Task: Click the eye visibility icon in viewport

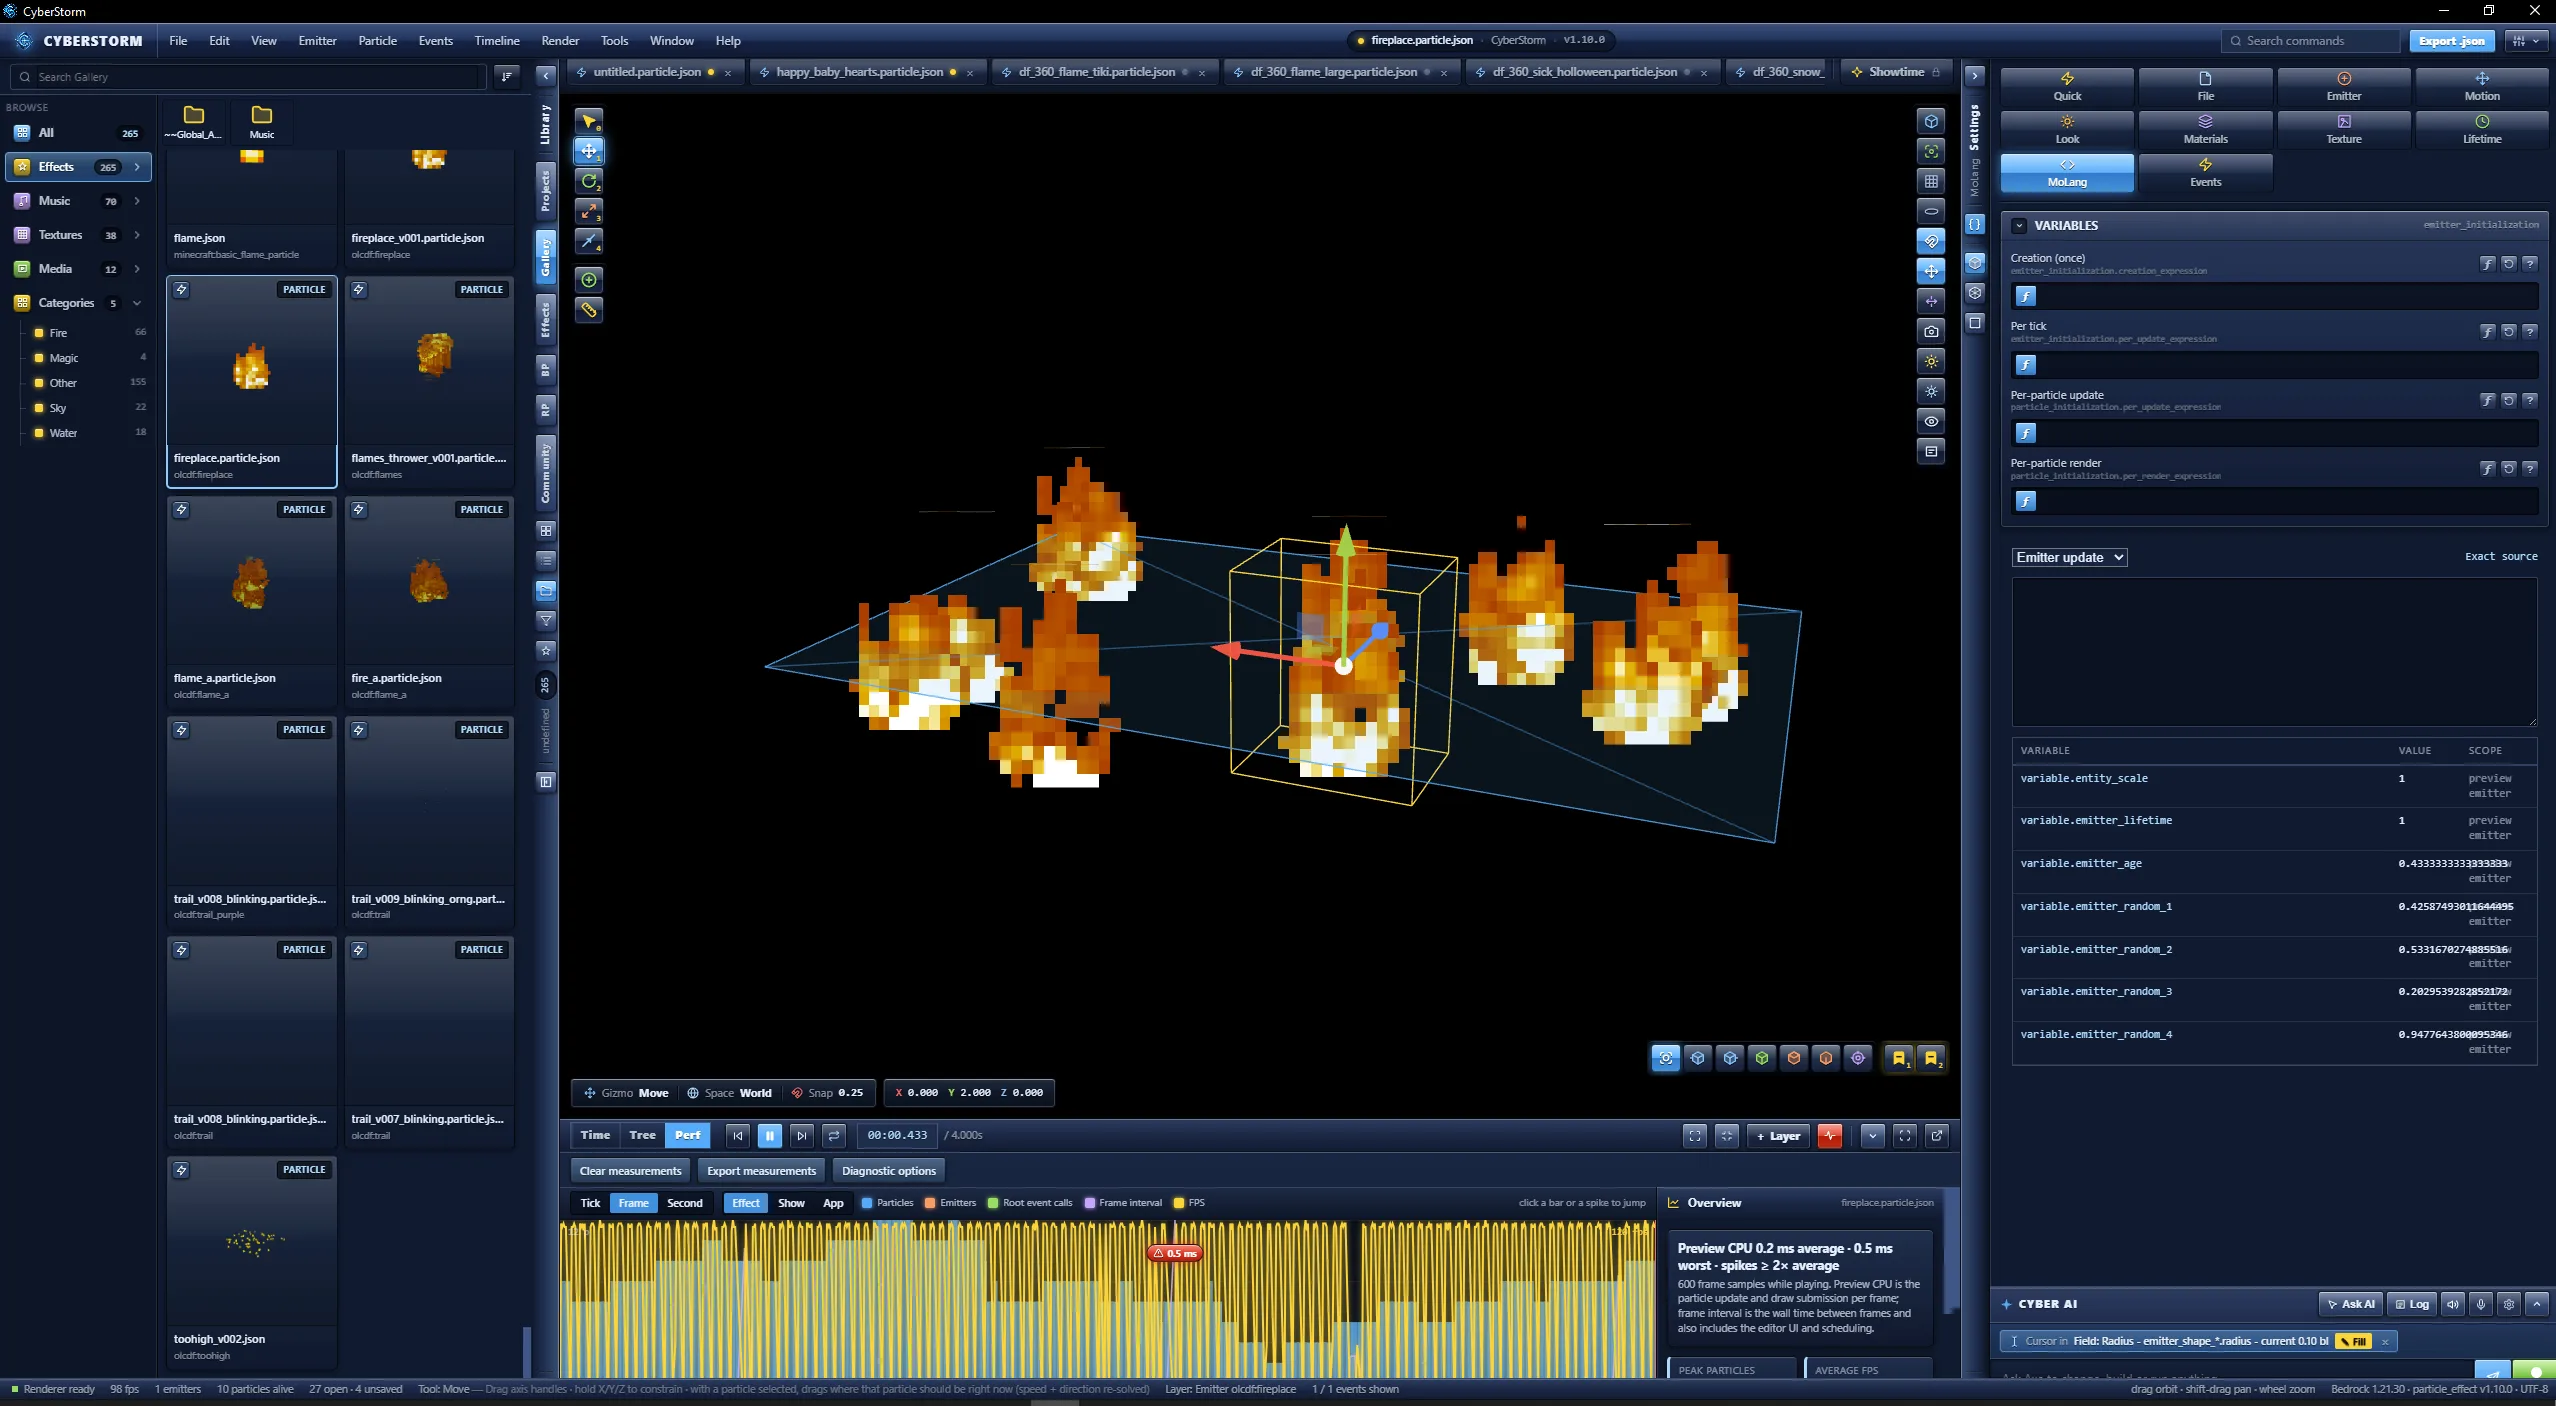Action: pyautogui.click(x=1931, y=421)
